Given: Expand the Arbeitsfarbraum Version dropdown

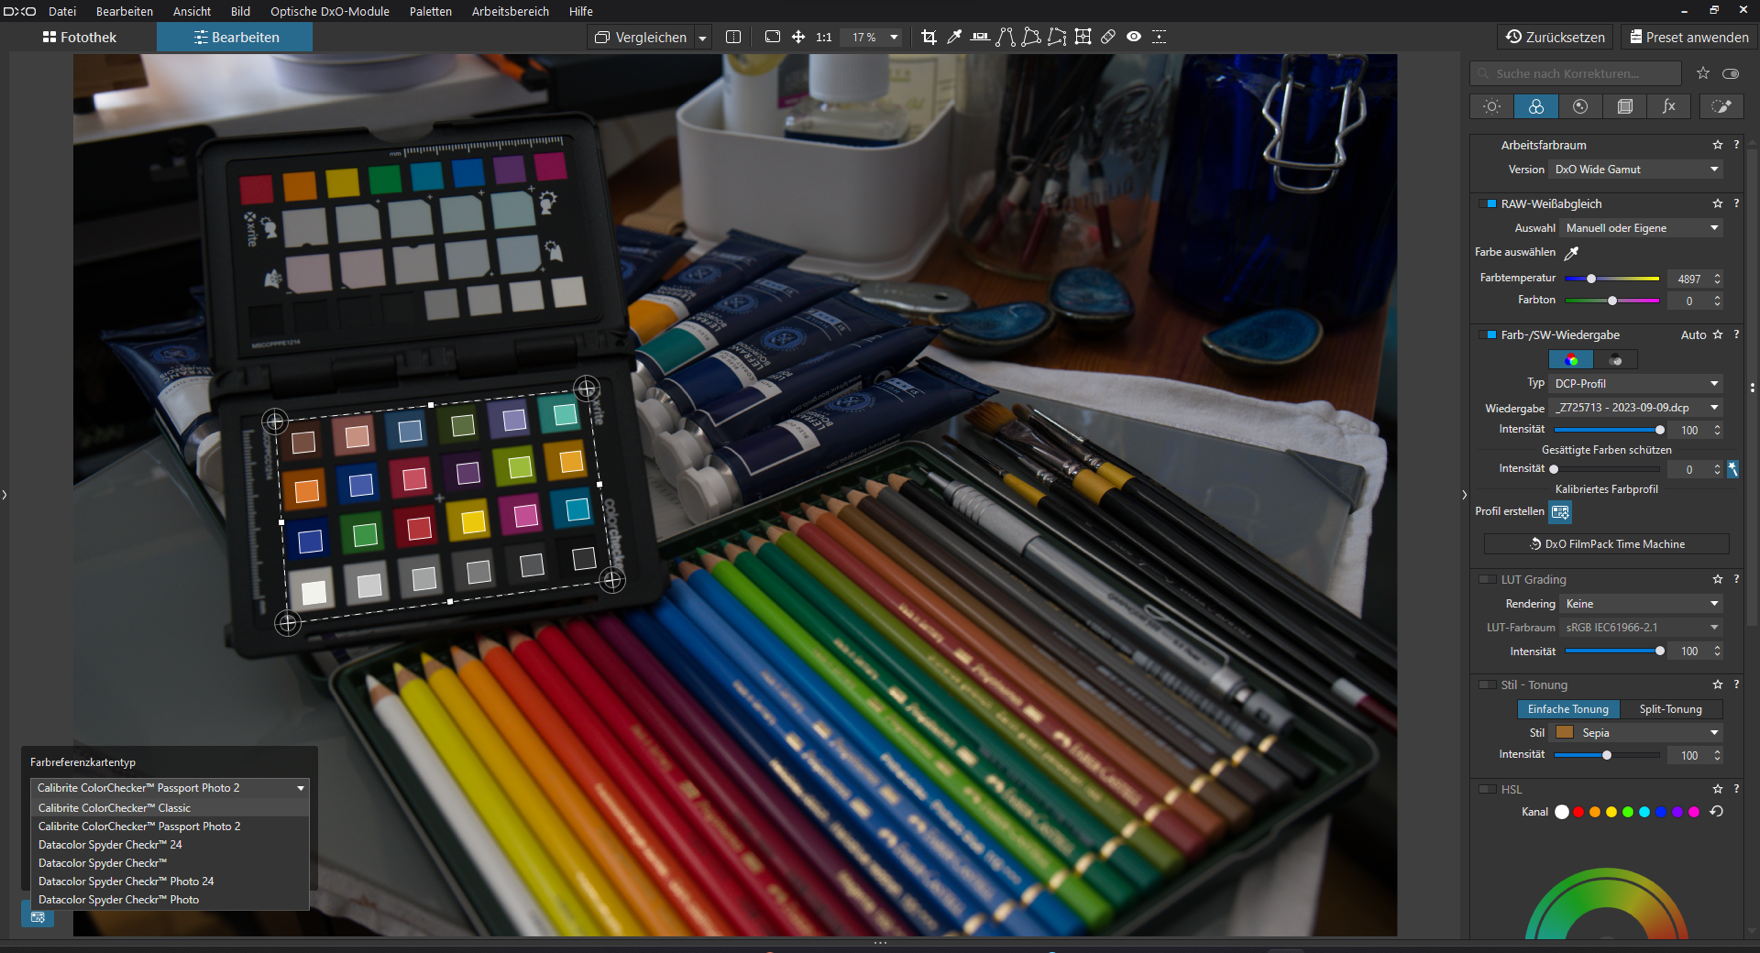Looking at the screenshot, I should pos(1635,170).
